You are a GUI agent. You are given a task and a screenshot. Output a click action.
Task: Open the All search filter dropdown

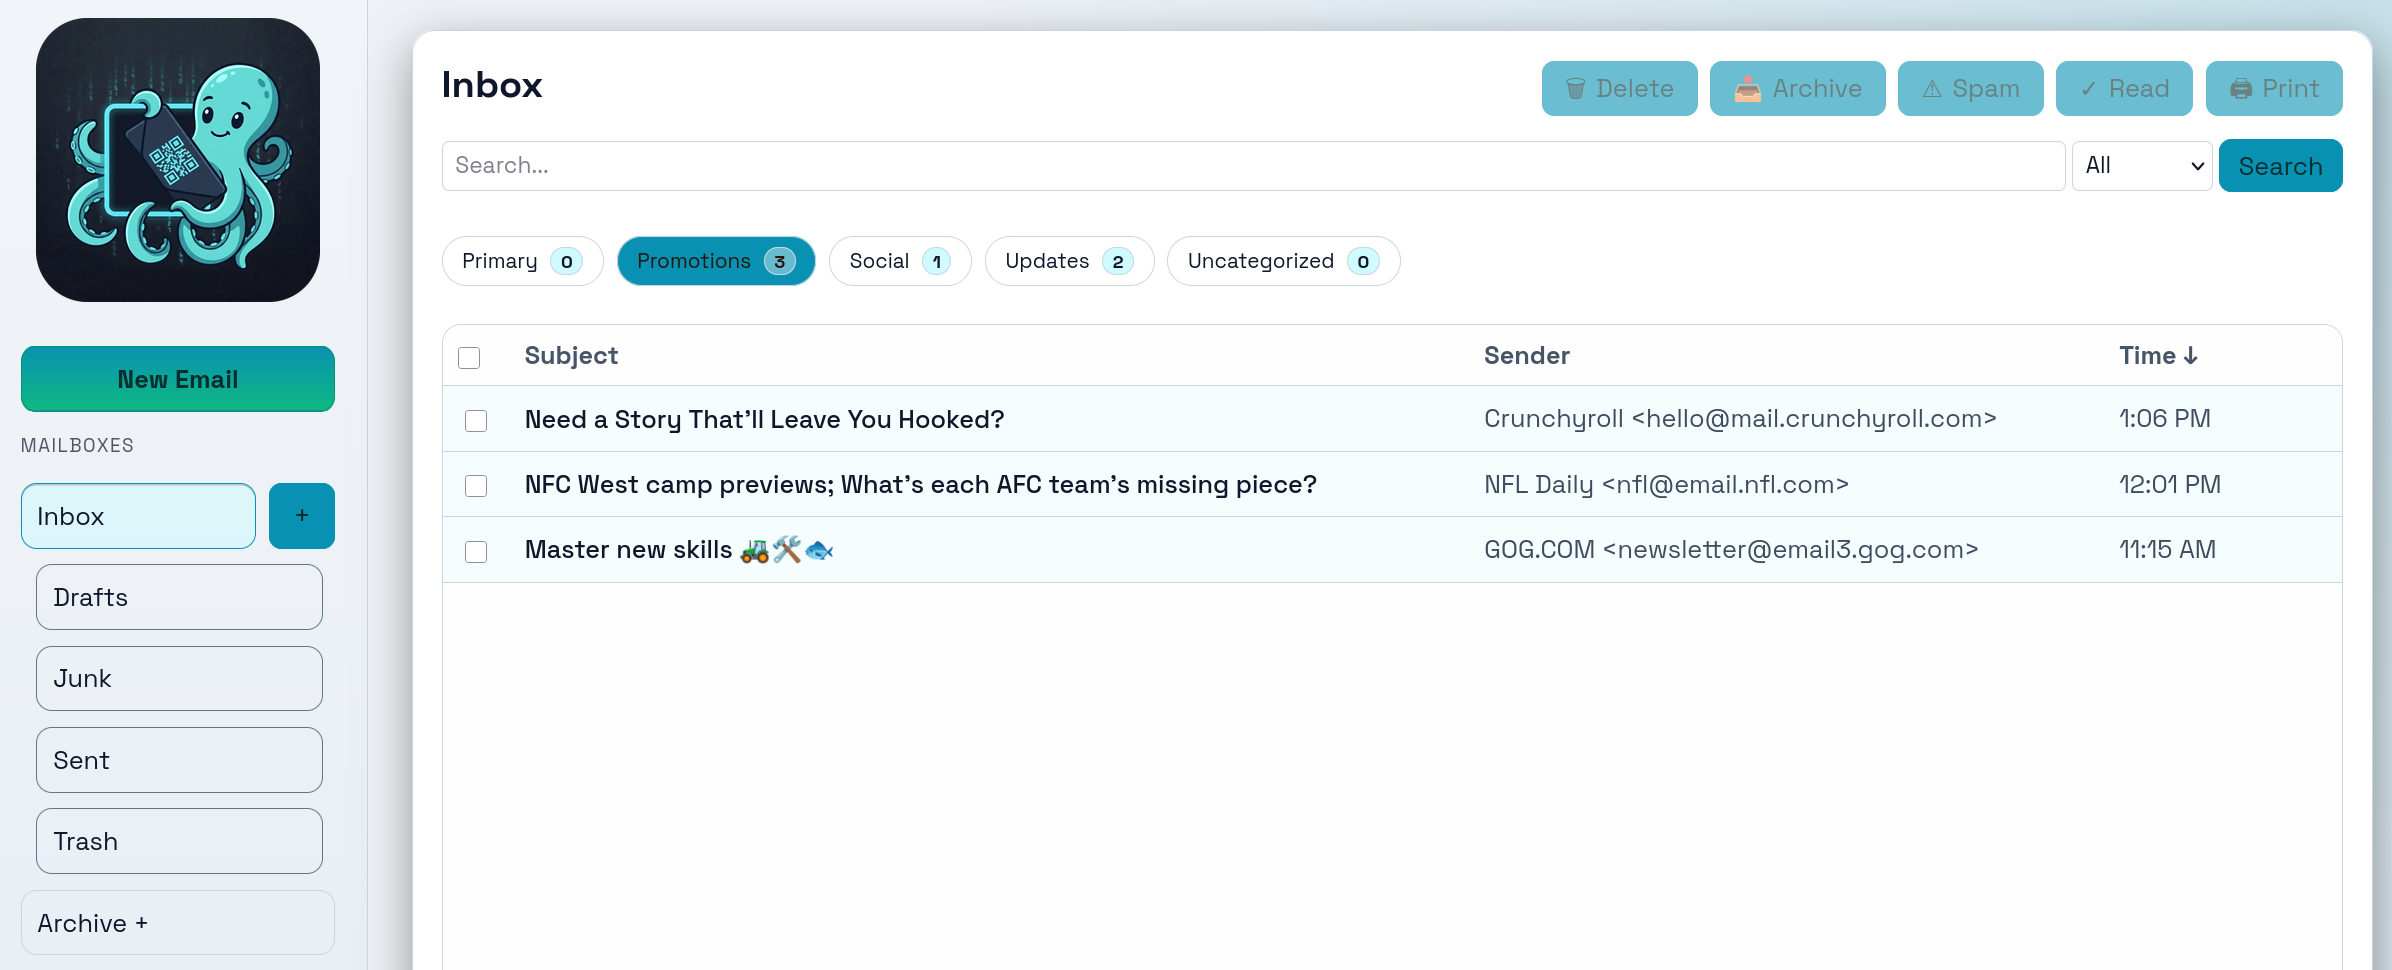click(2142, 166)
